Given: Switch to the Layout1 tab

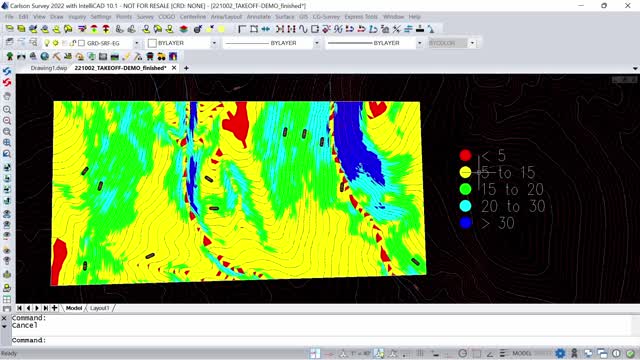Looking at the screenshot, I should 100,308.
